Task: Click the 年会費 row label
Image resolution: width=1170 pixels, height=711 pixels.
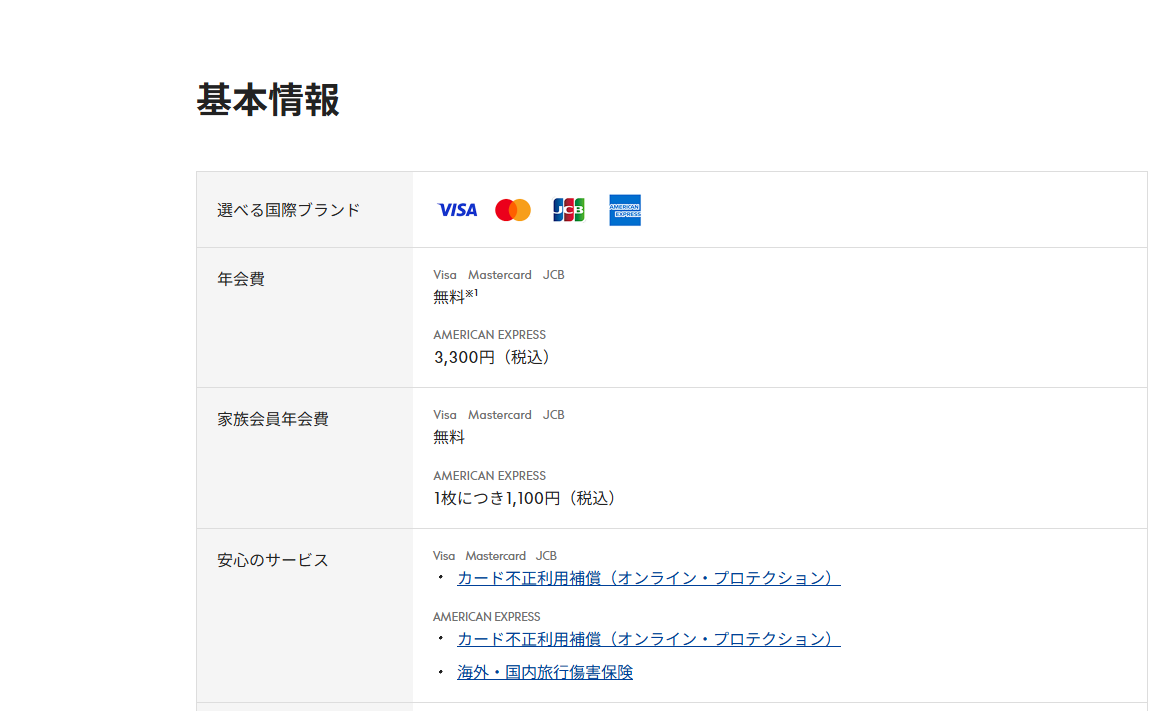Action: [241, 279]
